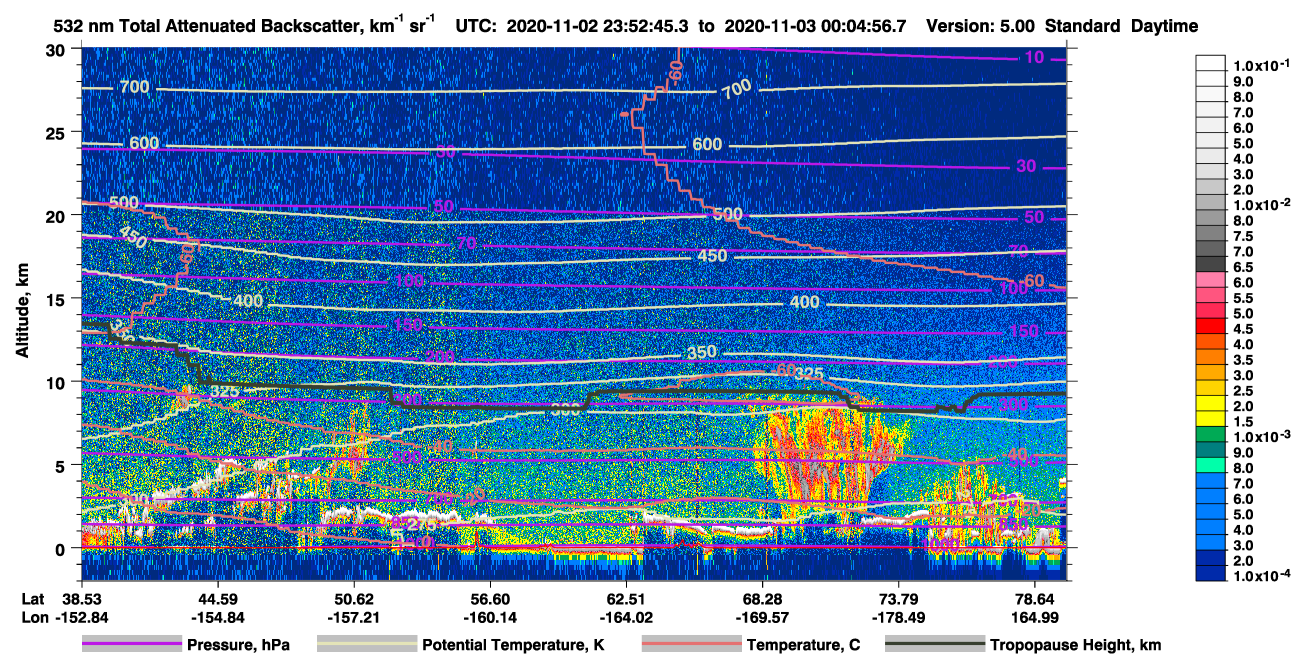Click latitude value 56.60
Viewport: 1300px width, 667px height.
(x=489, y=599)
